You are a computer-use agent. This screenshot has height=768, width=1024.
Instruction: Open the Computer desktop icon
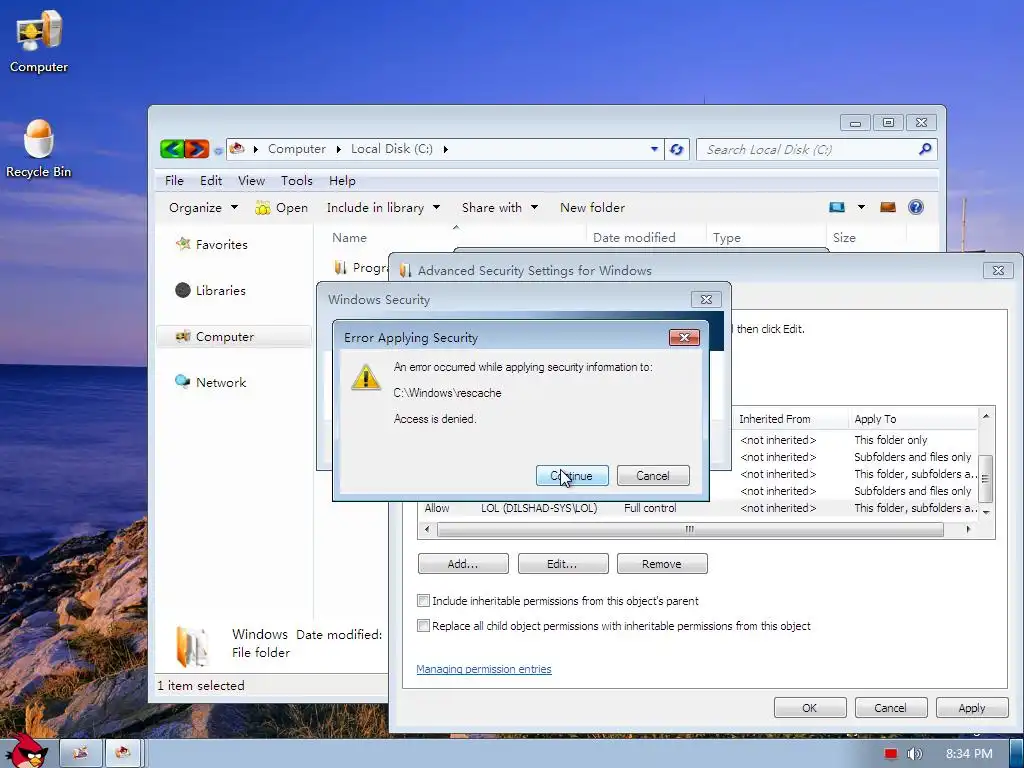(39, 40)
